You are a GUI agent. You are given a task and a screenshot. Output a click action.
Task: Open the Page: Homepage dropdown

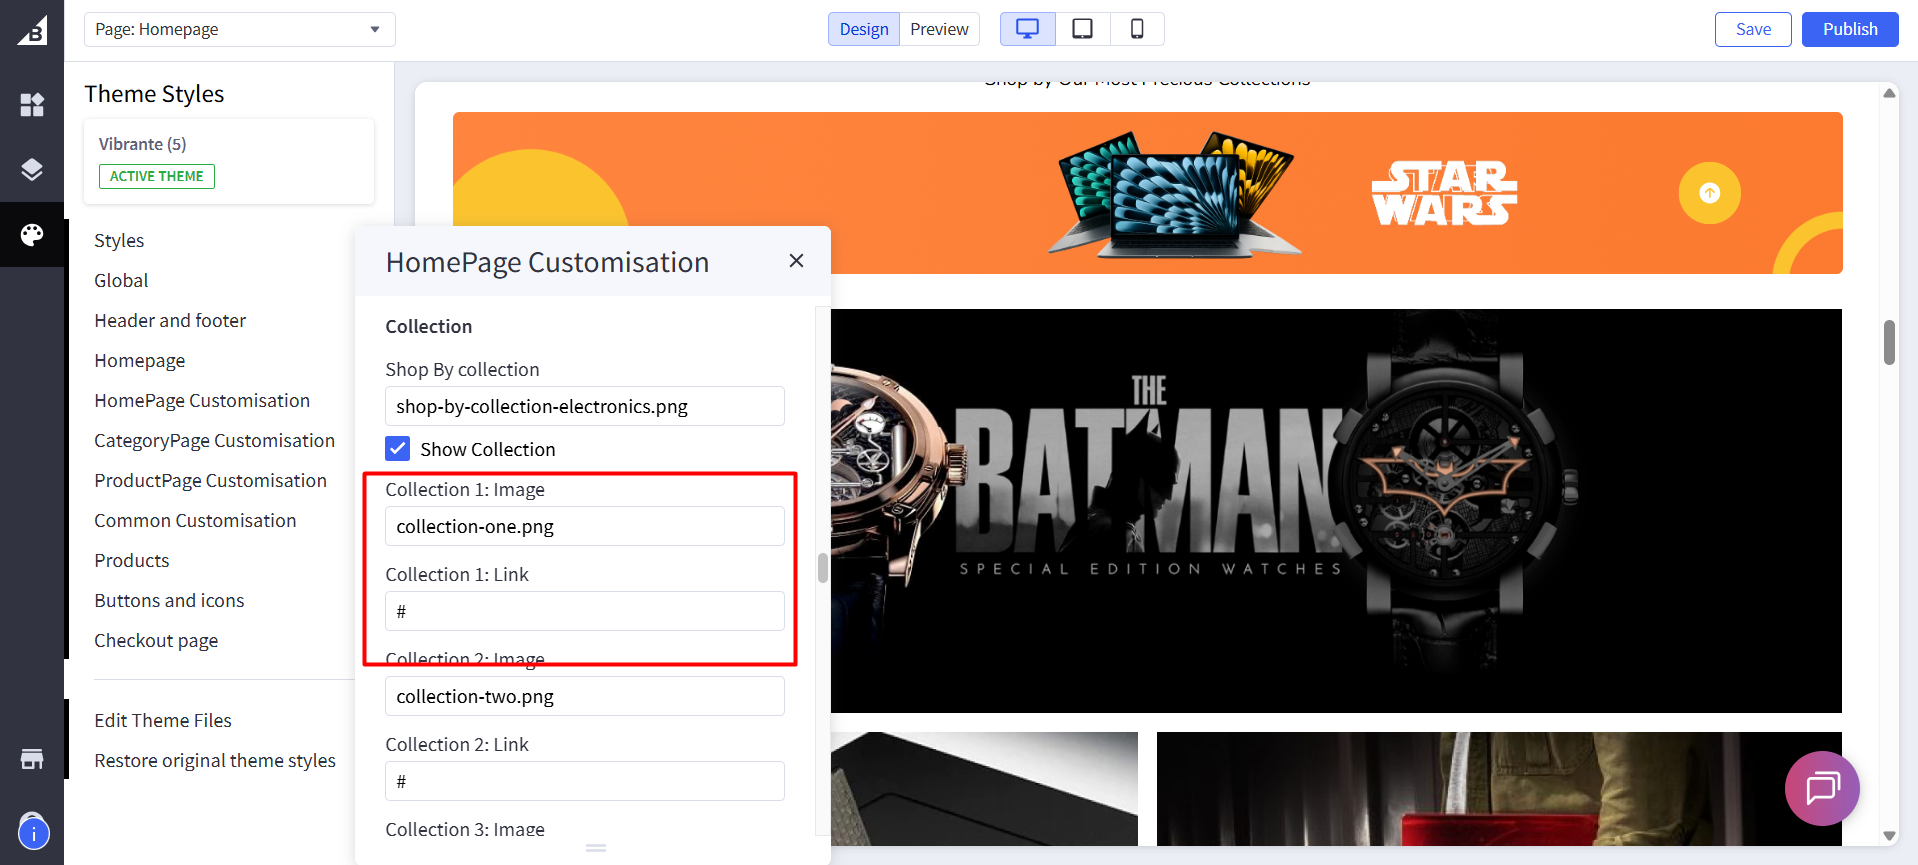click(240, 29)
